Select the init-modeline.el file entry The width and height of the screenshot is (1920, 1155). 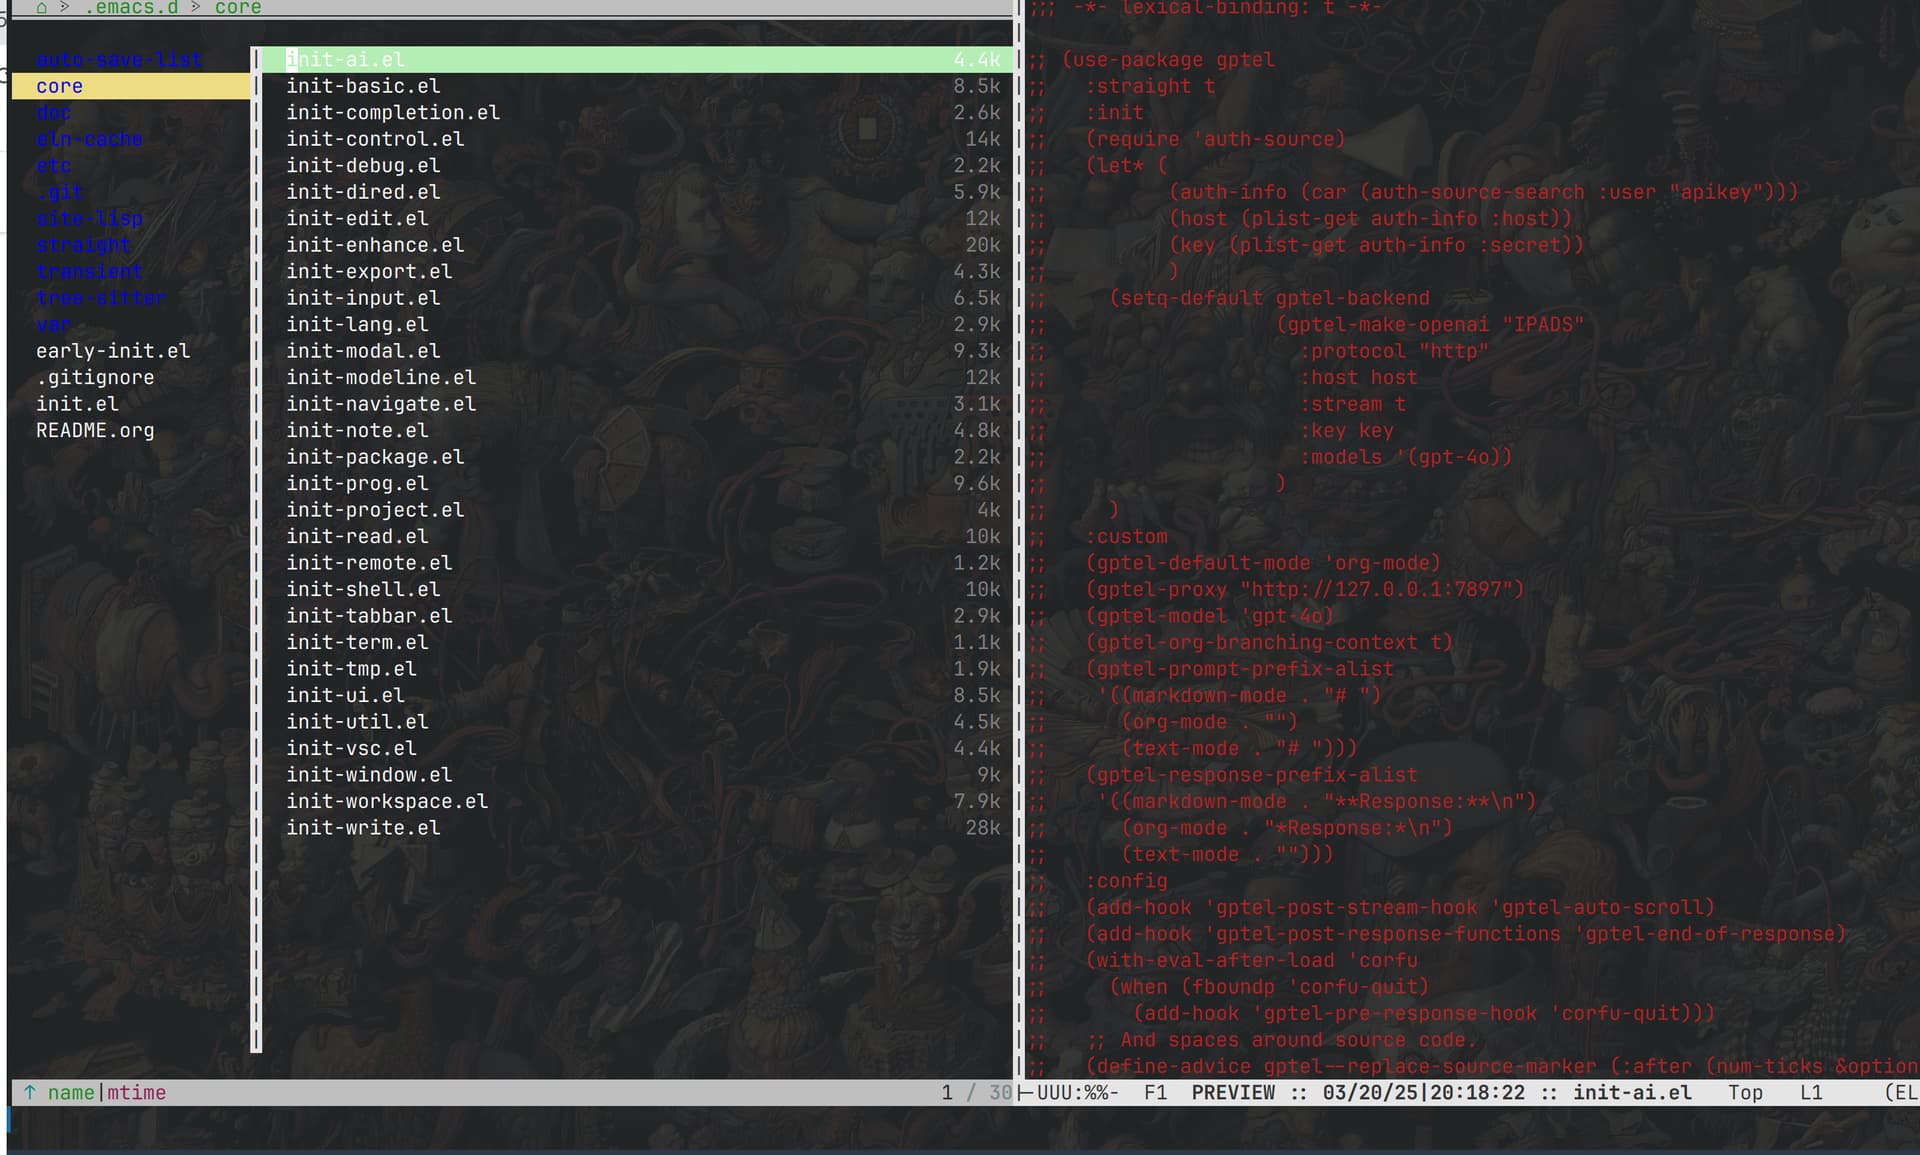381,377
